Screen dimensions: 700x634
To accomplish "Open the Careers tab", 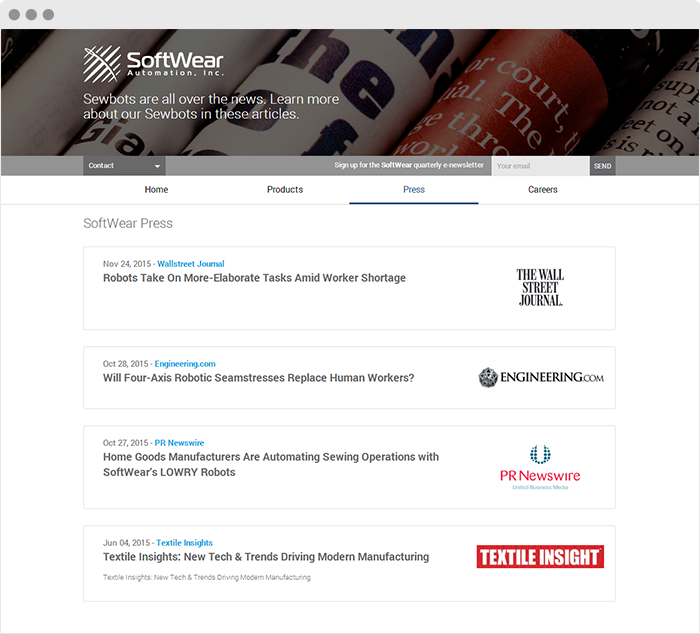I will [542, 190].
